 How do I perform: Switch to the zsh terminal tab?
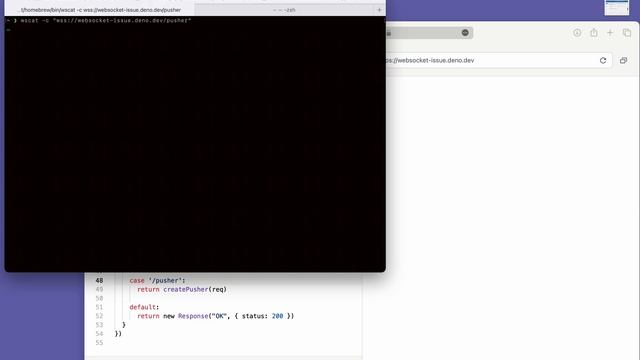pos(284,10)
